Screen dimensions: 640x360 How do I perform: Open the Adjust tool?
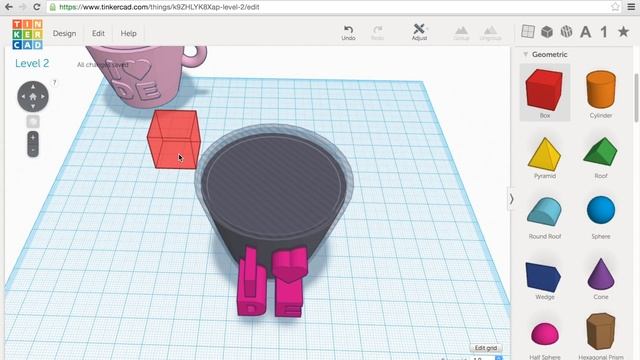[x=419, y=32]
